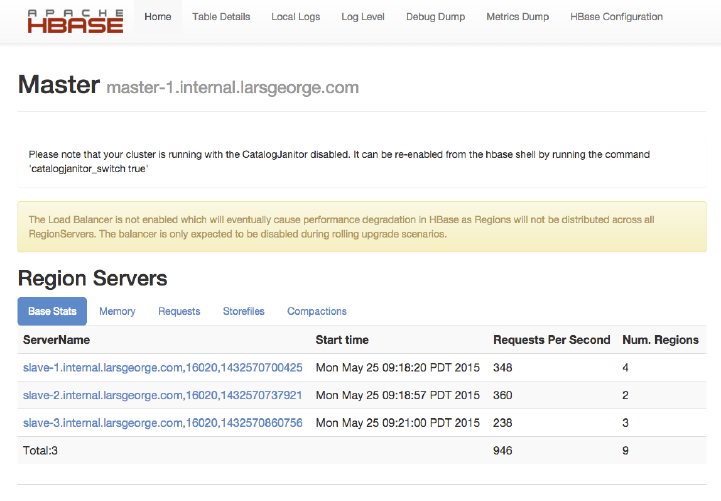This screenshot has height=501, width=721.
Task: Click requests value 360
Action: 503,395
